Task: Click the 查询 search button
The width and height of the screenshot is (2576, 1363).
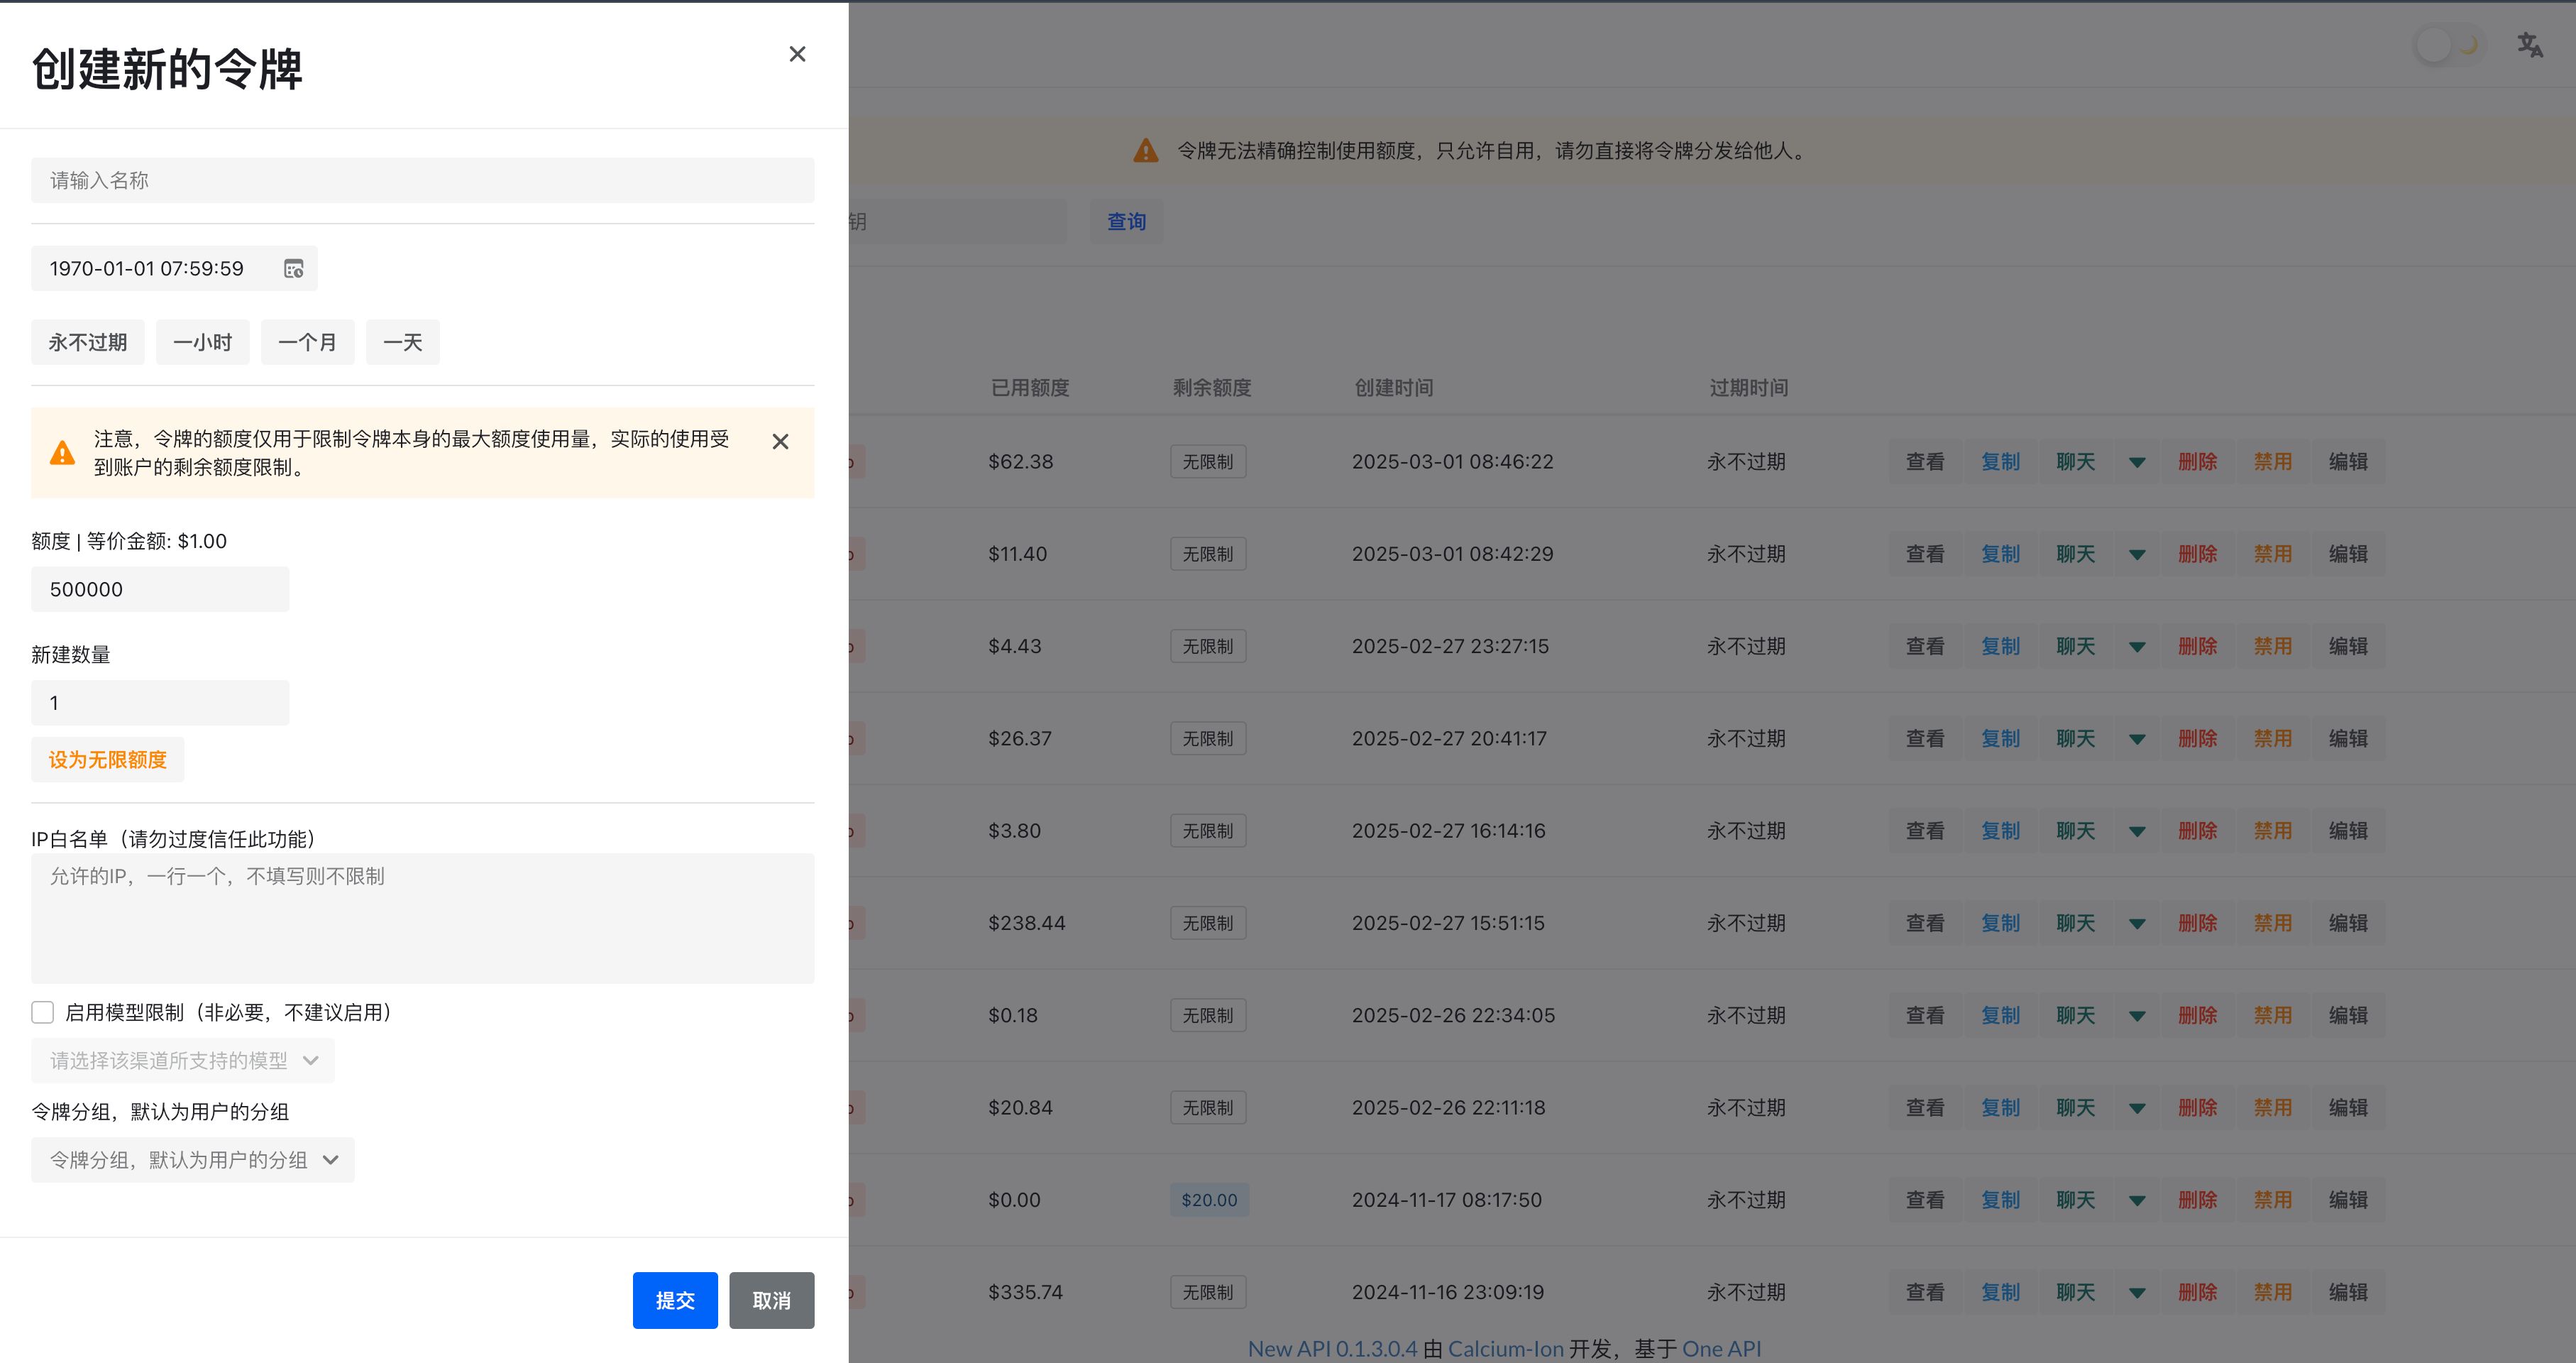Action: 1127,222
